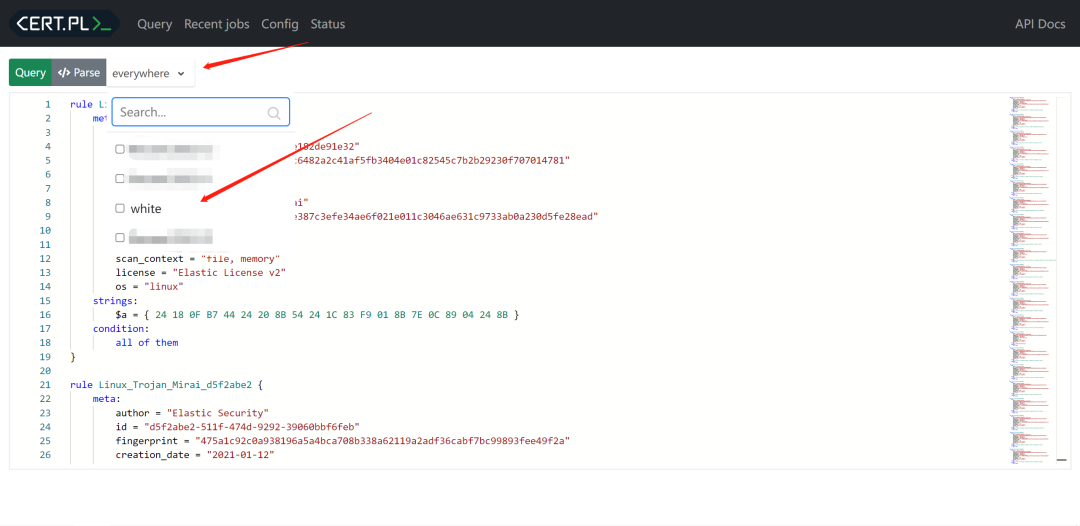The width and height of the screenshot is (1080, 526).
Task: Open the API Docs link
Action: coord(1040,24)
